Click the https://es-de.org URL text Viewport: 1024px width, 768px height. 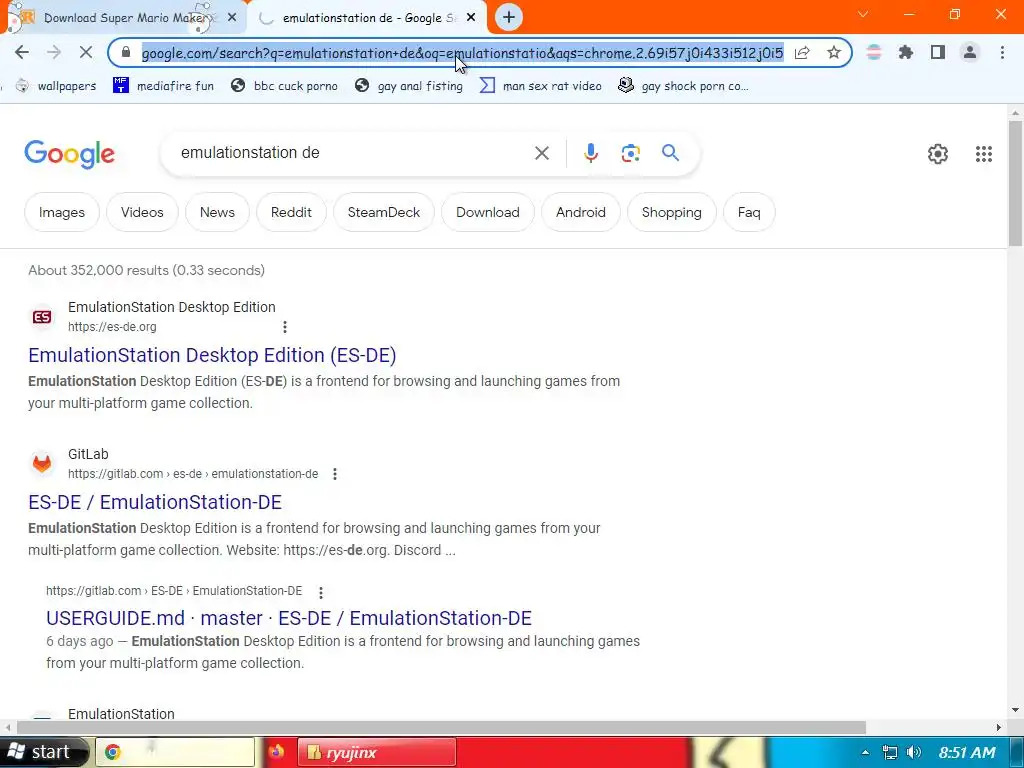pos(112,327)
